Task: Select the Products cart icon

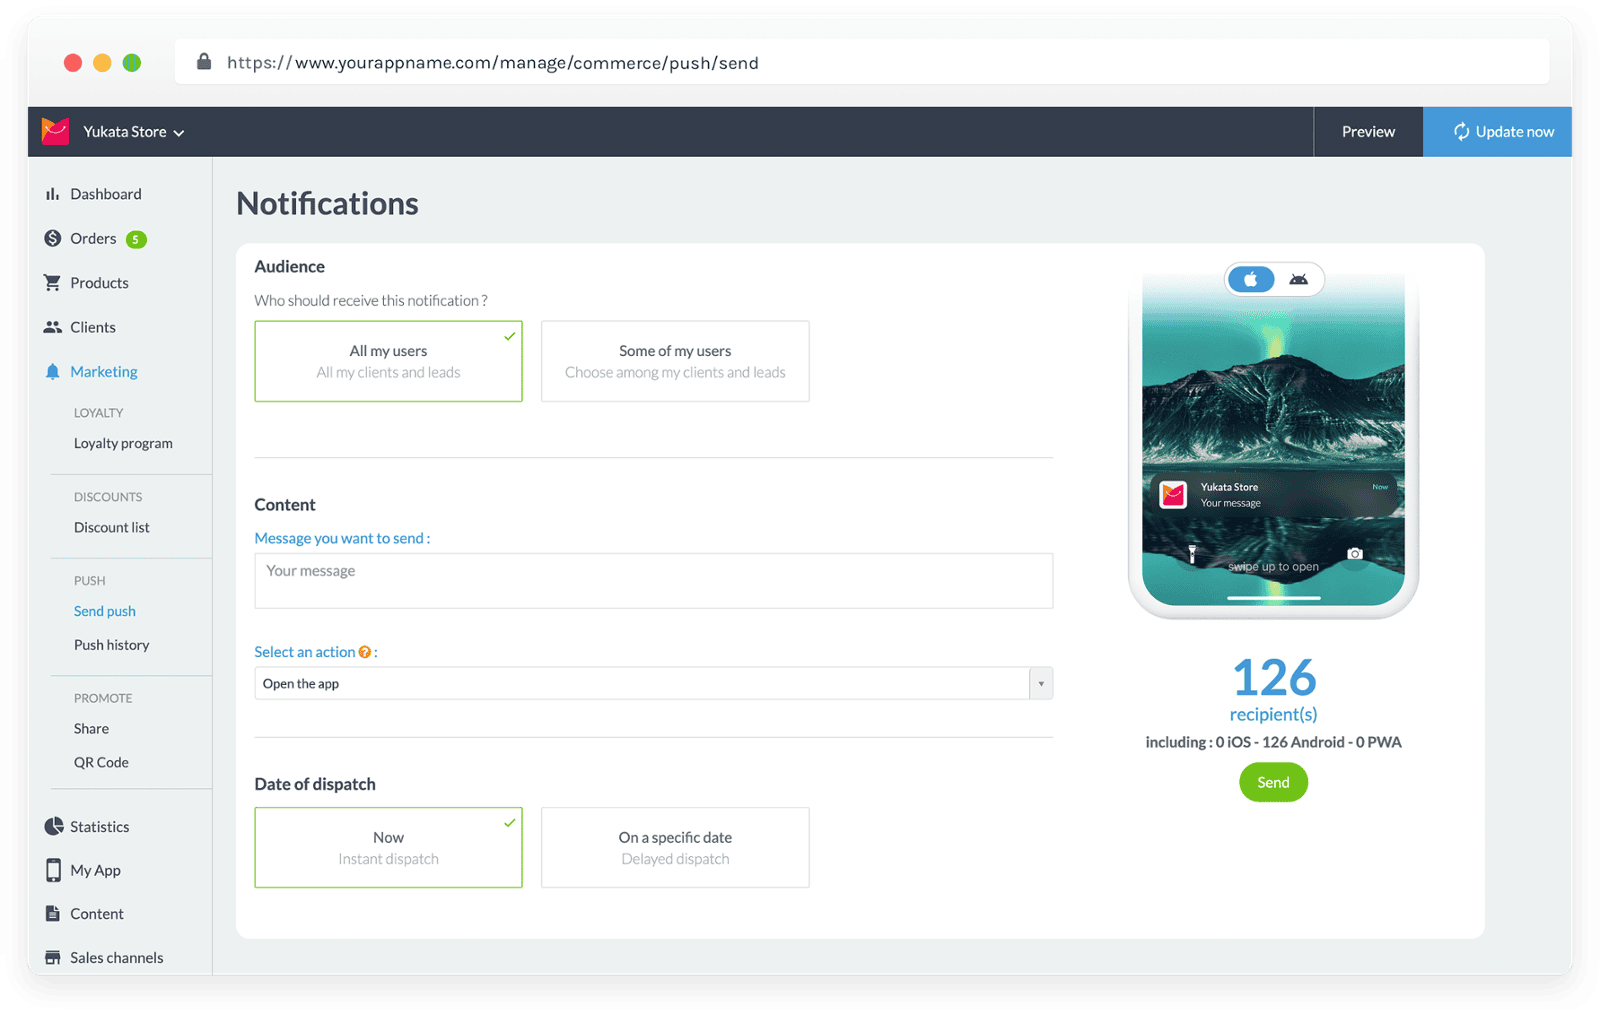Action: 54,282
